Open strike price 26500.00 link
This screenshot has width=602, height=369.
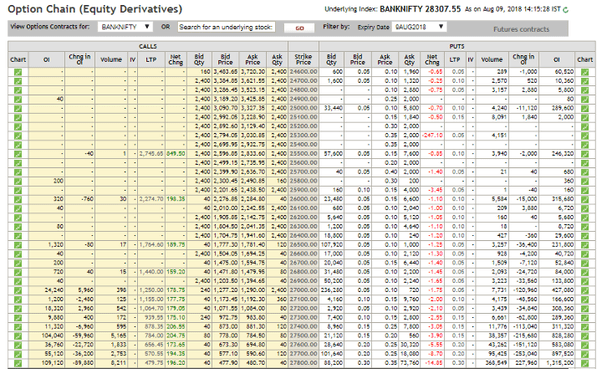(303, 245)
